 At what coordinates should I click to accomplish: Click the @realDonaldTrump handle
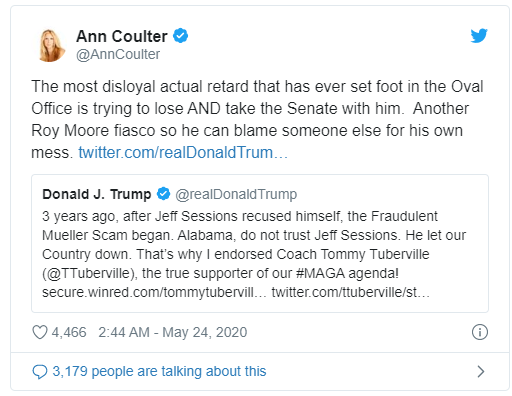(x=236, y=194)
